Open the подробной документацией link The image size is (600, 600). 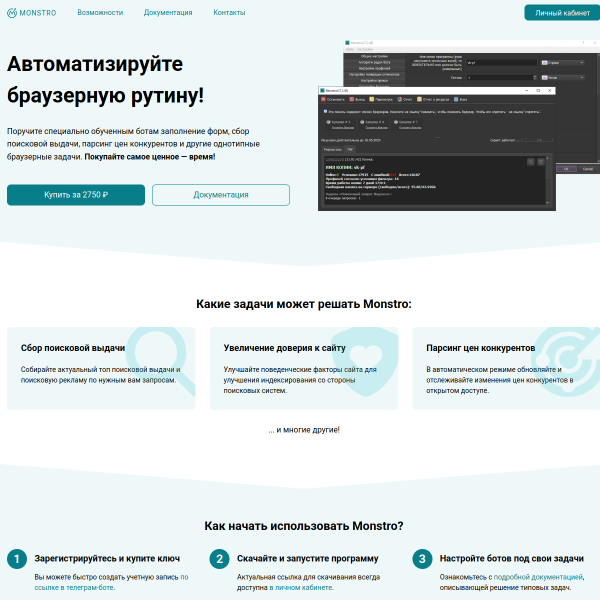[538, 577]
